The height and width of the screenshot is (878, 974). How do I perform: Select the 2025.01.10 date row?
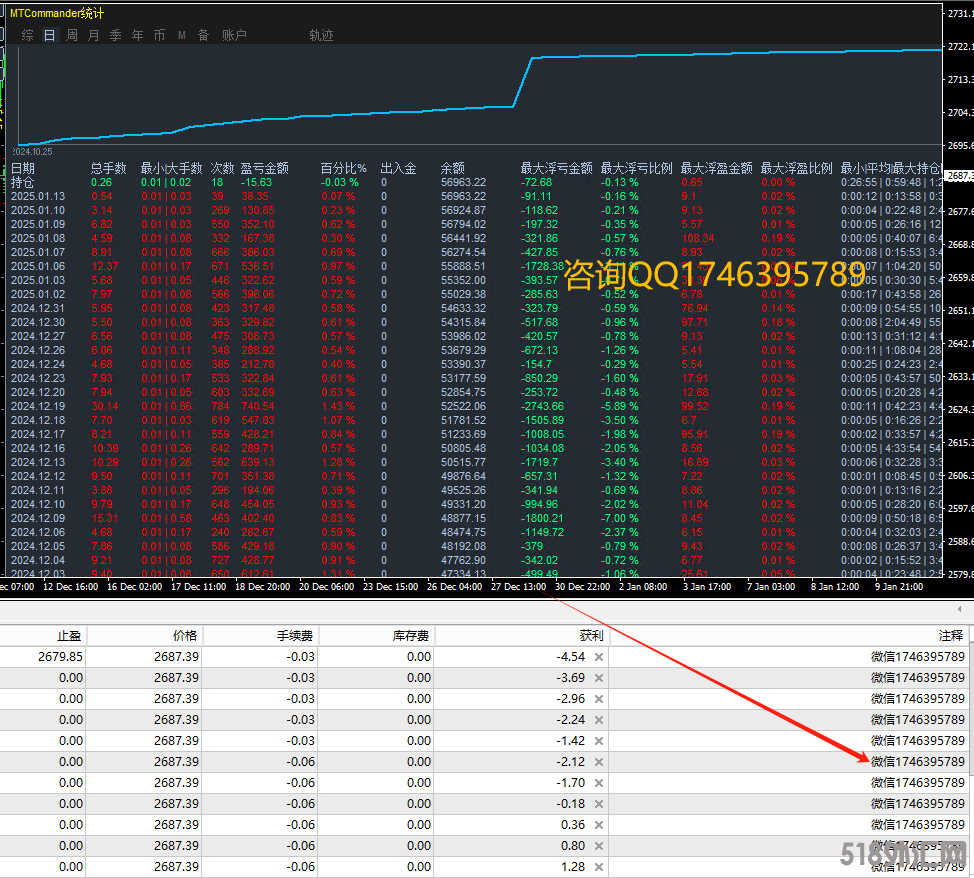[x=38, y=211]
